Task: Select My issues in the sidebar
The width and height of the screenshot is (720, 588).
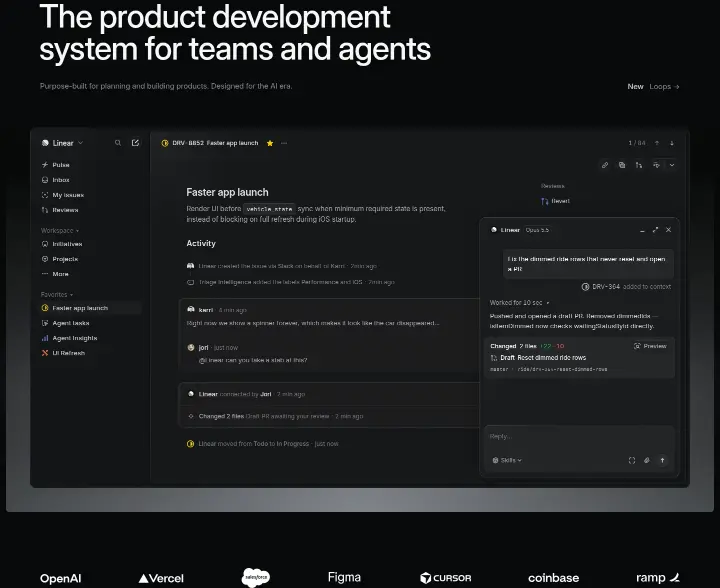Action: pyautogui.click(x=63, y=195)
